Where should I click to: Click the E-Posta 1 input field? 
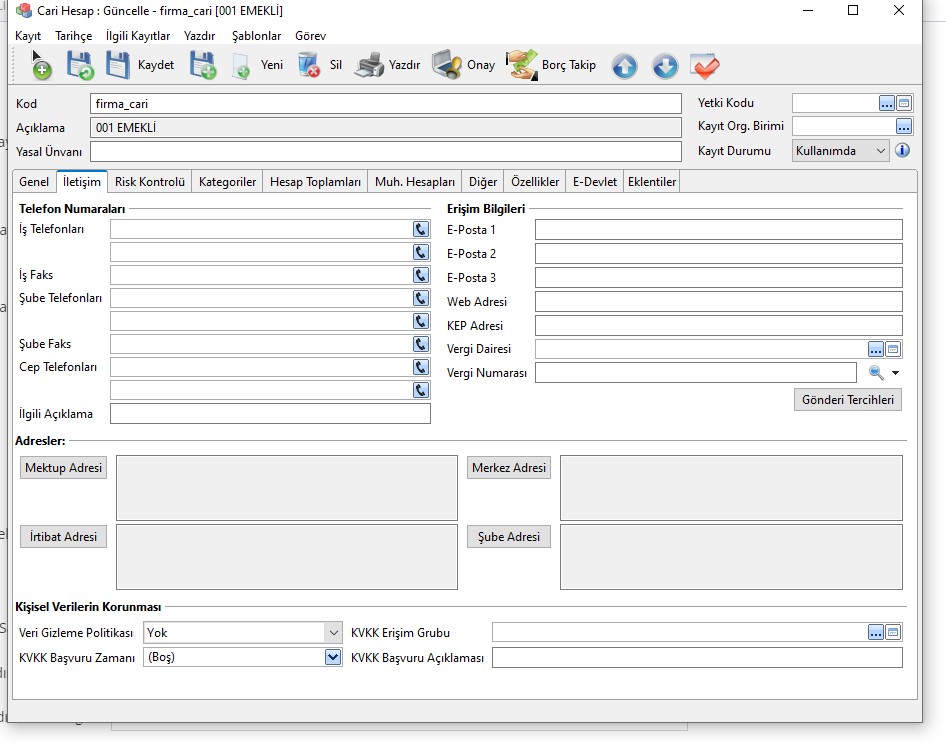[718, 230]
